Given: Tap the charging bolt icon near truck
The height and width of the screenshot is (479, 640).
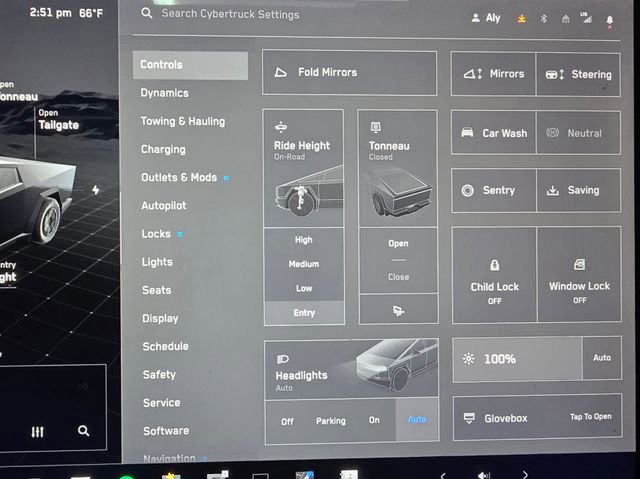Looking at the screenshot, I should (96, 190).
